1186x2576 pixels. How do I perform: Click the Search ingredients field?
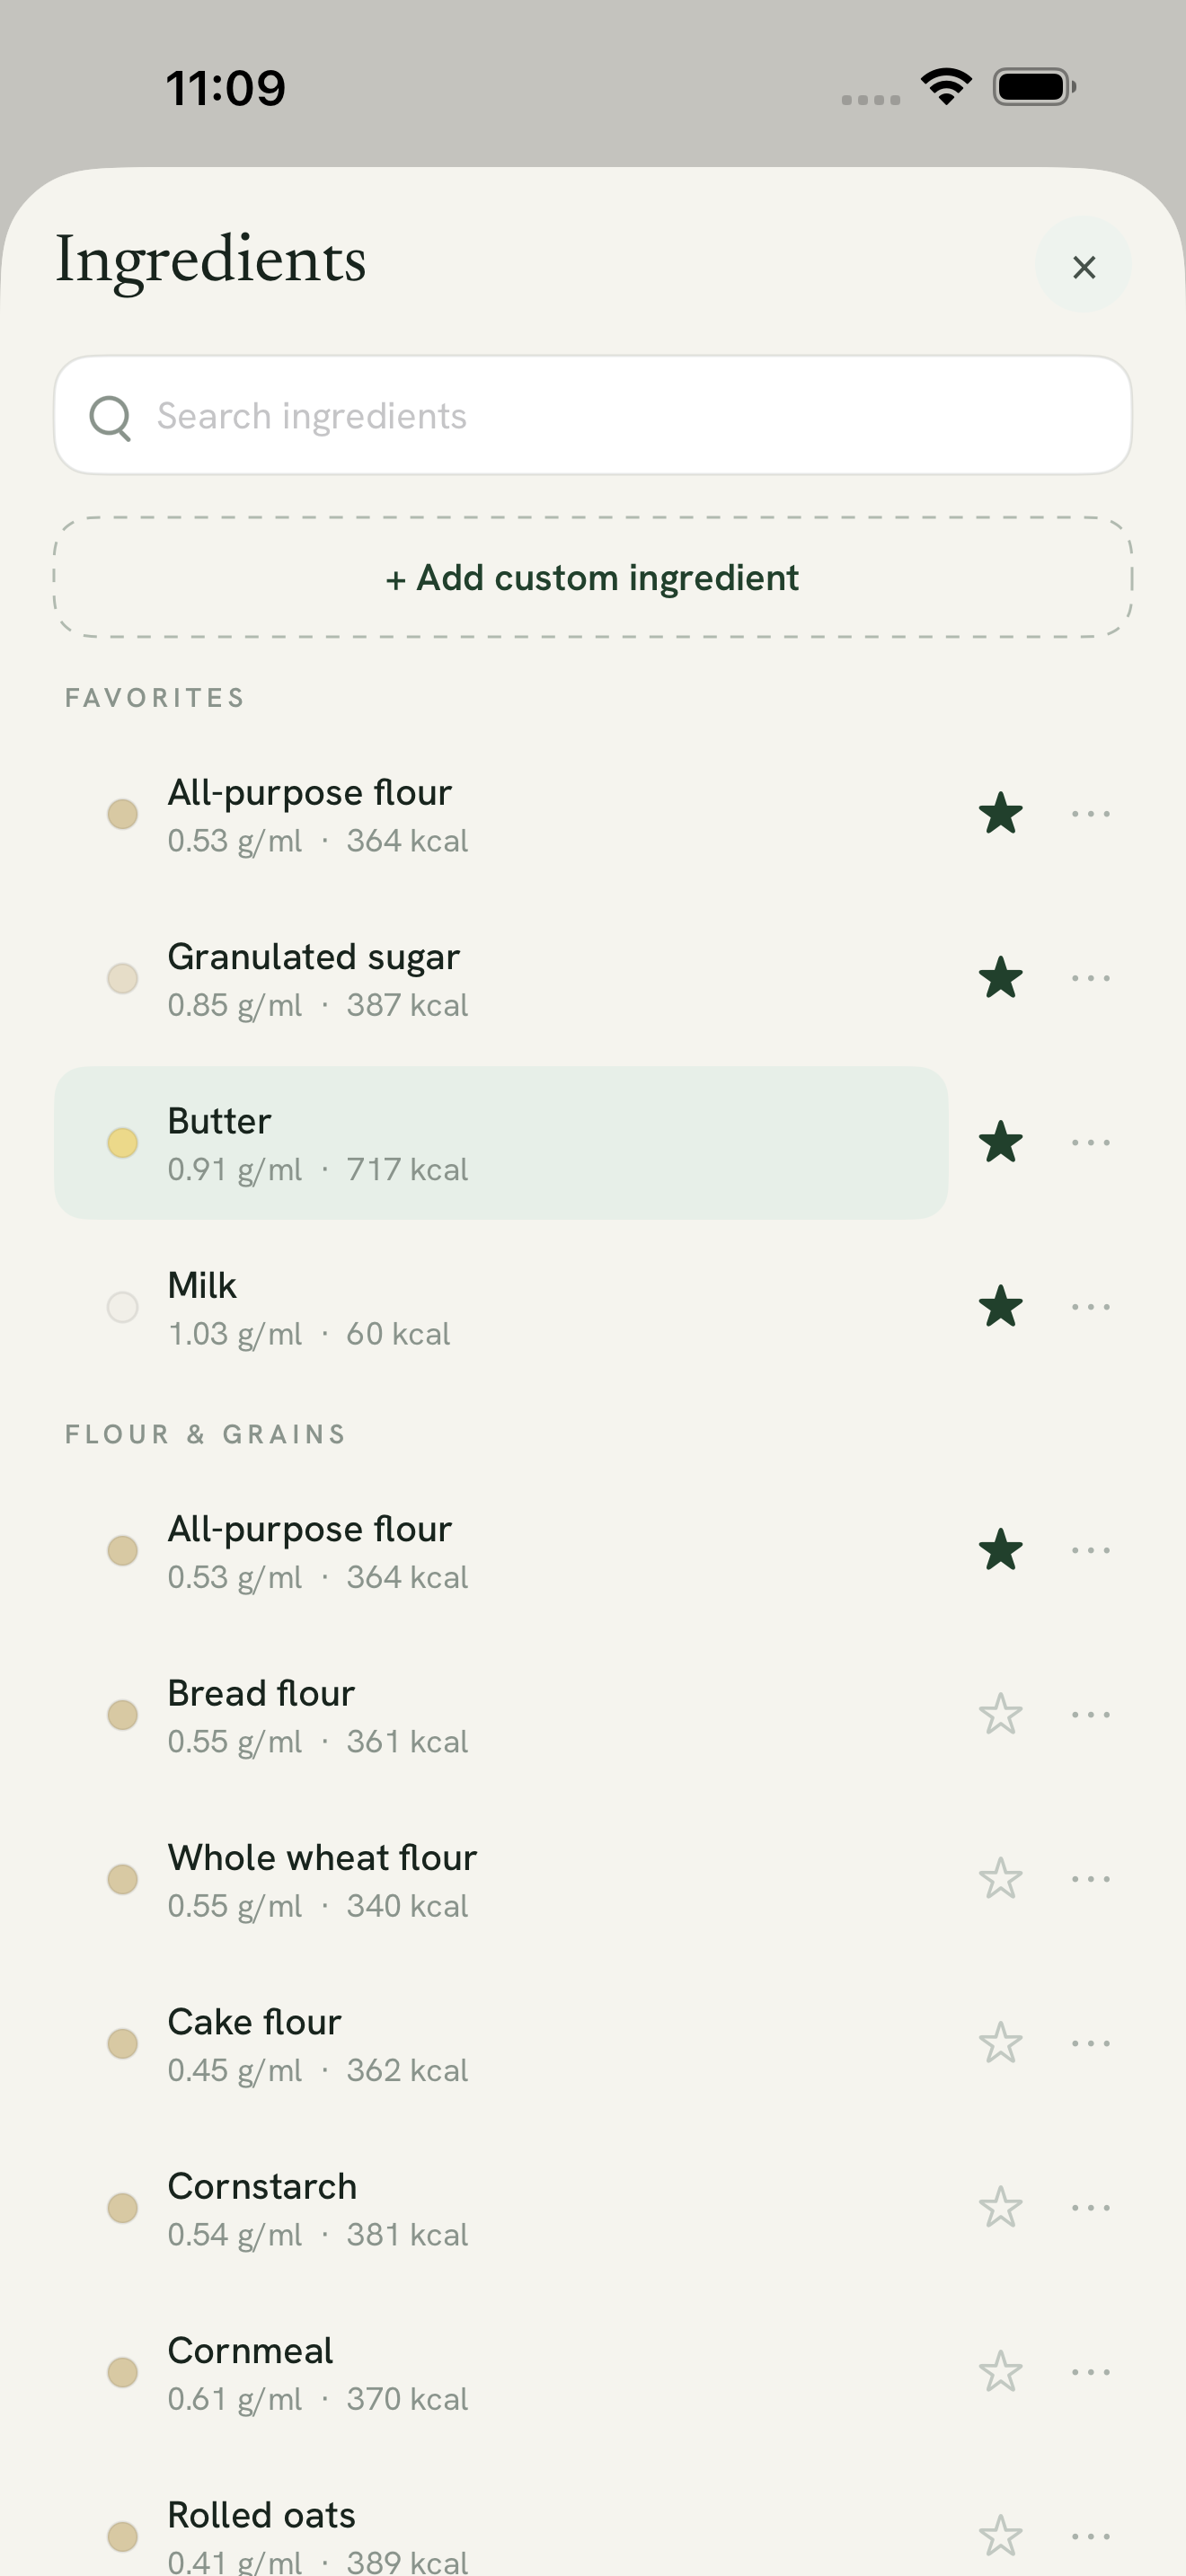(593, 415)
